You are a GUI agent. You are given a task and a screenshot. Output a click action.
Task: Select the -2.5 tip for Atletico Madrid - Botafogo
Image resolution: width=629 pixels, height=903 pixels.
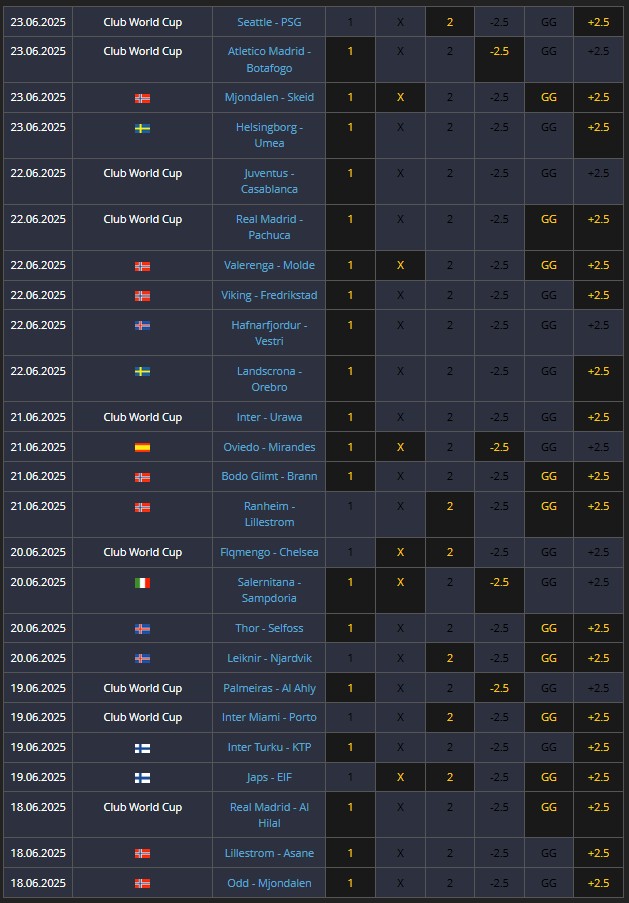click(x=499, y=59)
